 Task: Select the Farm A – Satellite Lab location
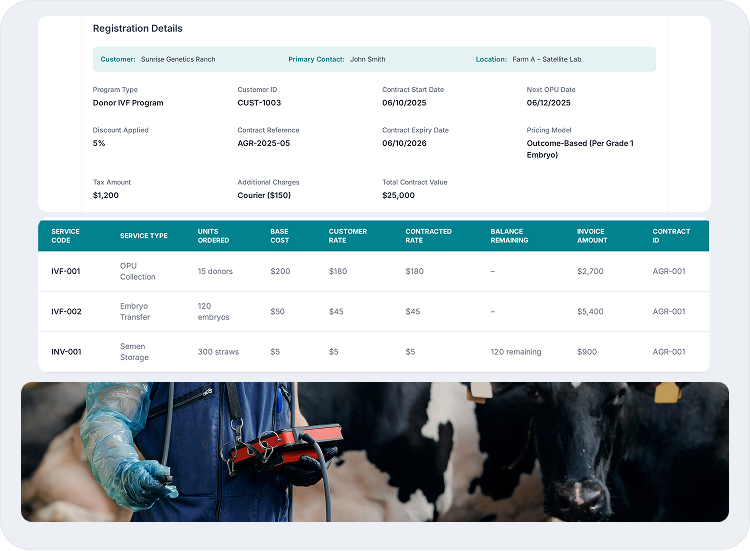[546, 60]
